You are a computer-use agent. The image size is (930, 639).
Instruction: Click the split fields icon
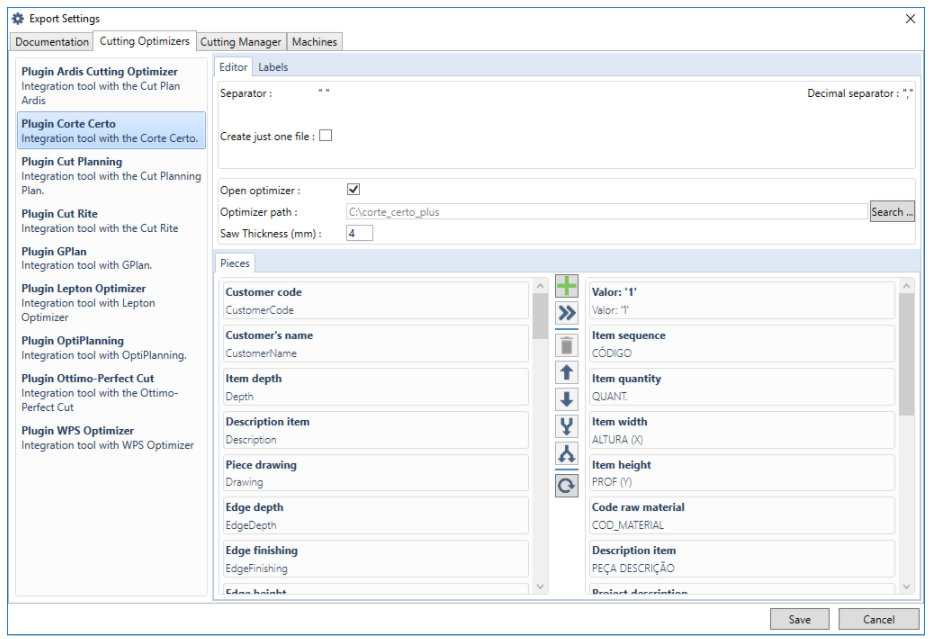(566, 453)
